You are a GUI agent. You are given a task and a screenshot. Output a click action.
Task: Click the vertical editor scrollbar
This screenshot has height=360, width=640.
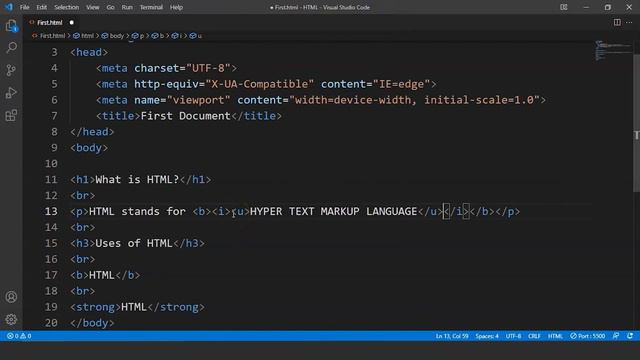(636, 122)
